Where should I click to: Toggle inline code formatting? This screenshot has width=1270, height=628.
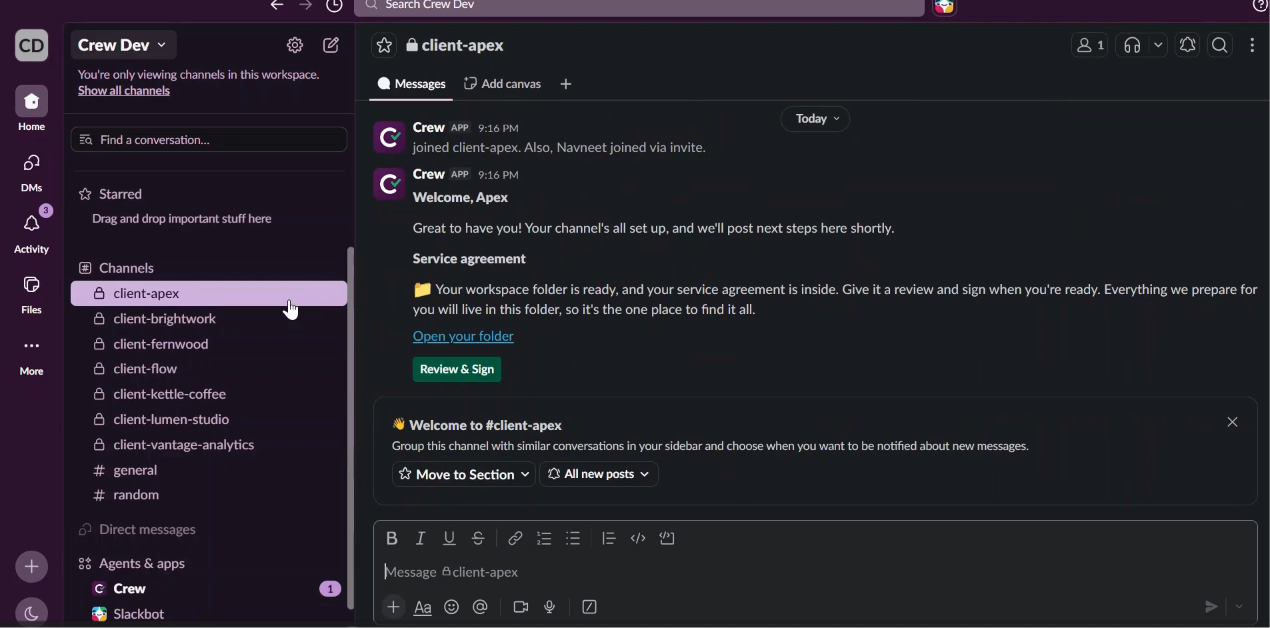pyautogui.click(x=638, y=539)
